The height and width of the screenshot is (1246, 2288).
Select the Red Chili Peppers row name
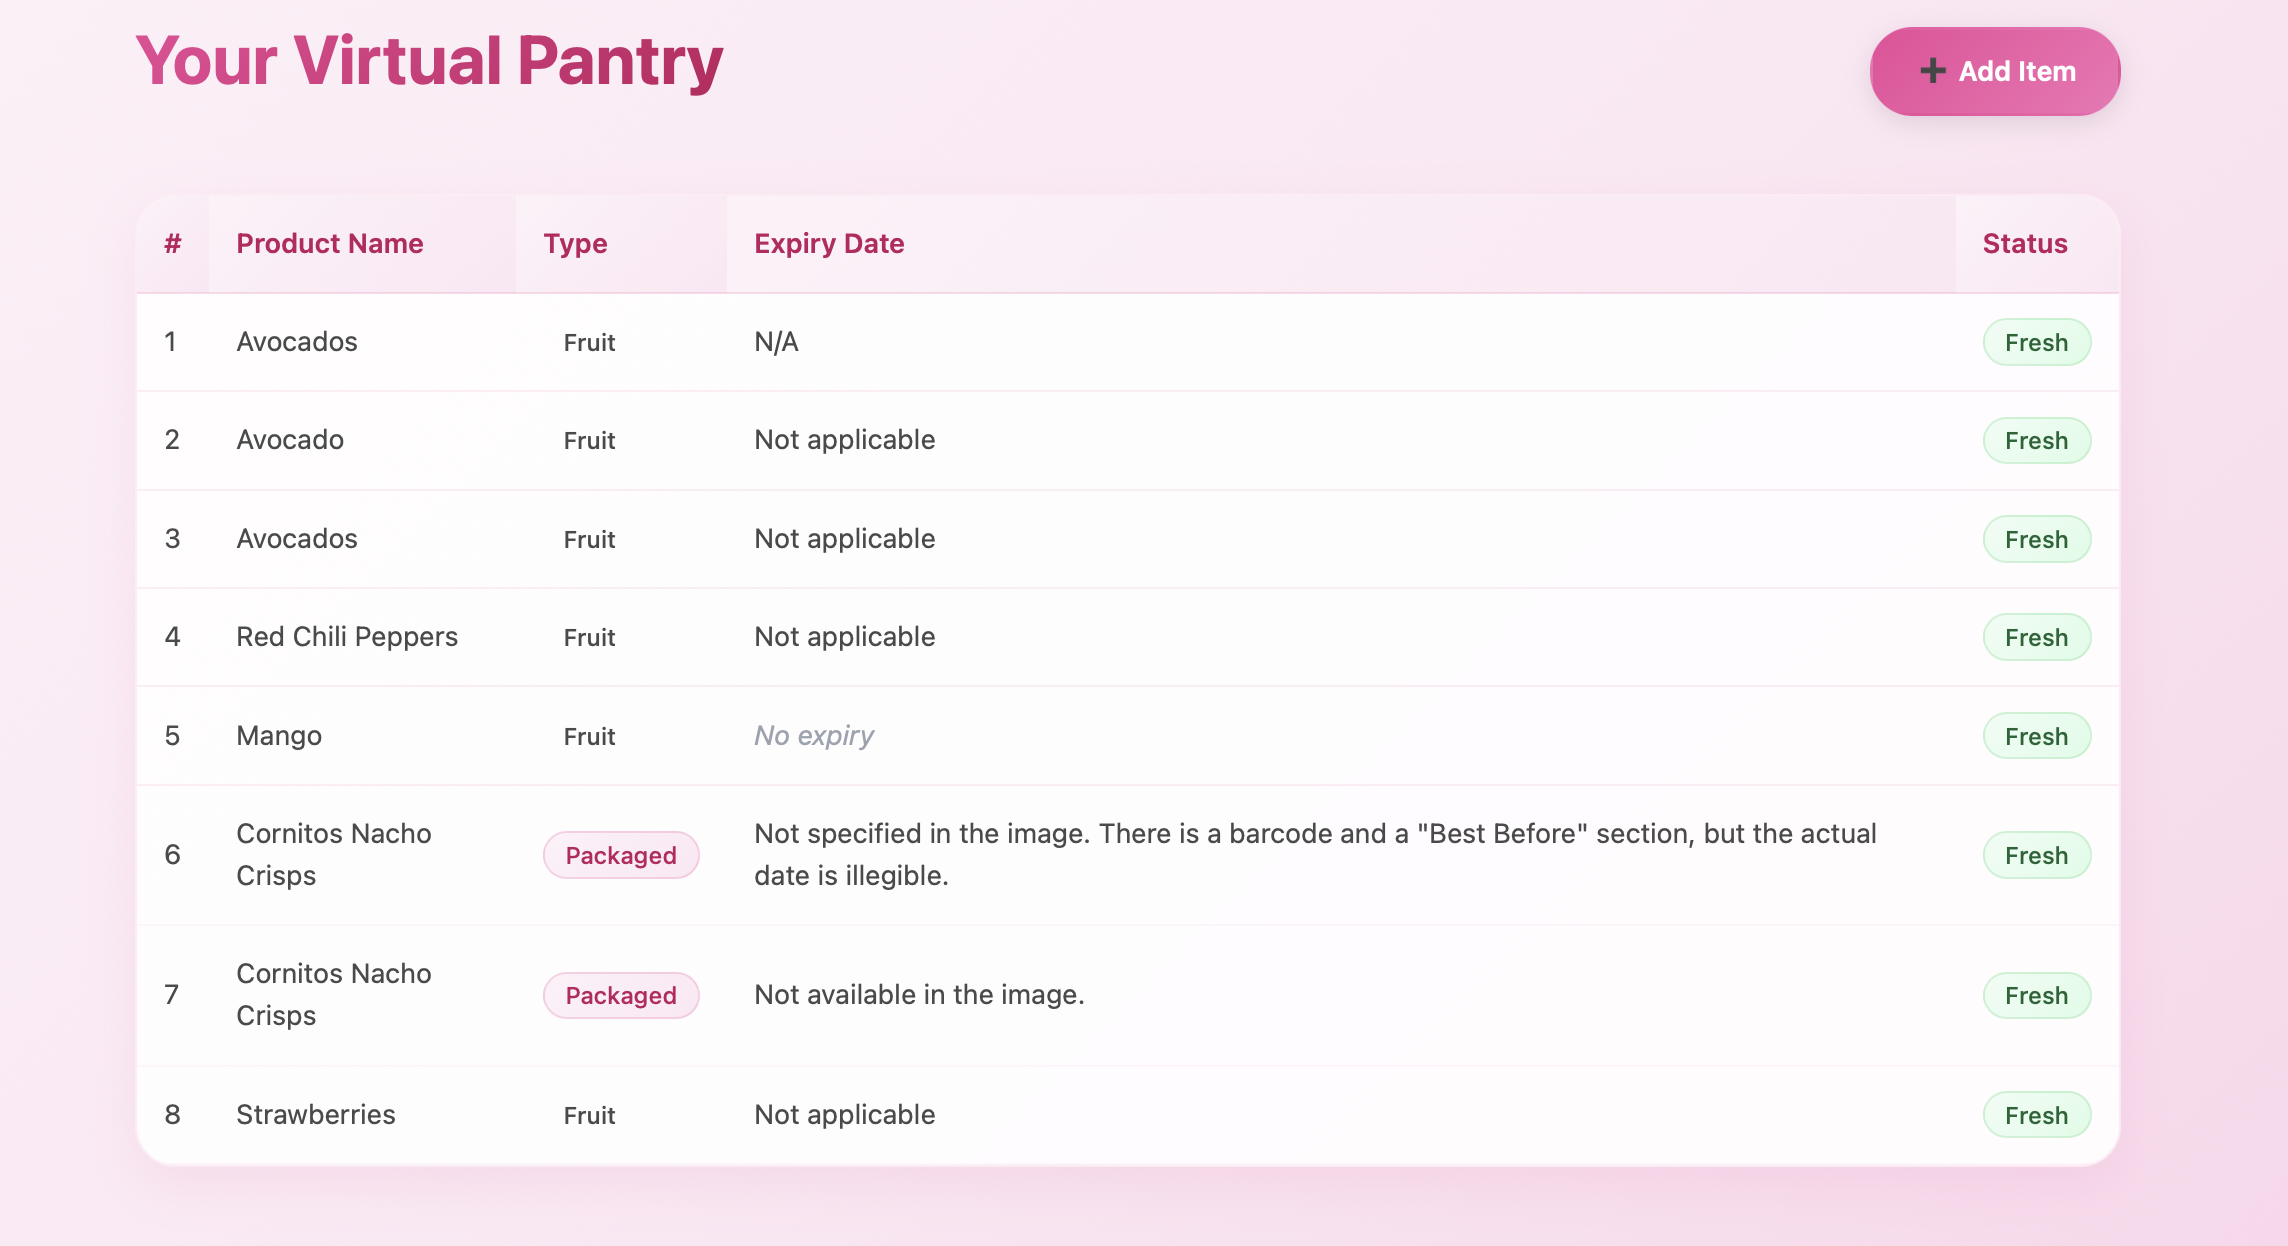point(346,637)
